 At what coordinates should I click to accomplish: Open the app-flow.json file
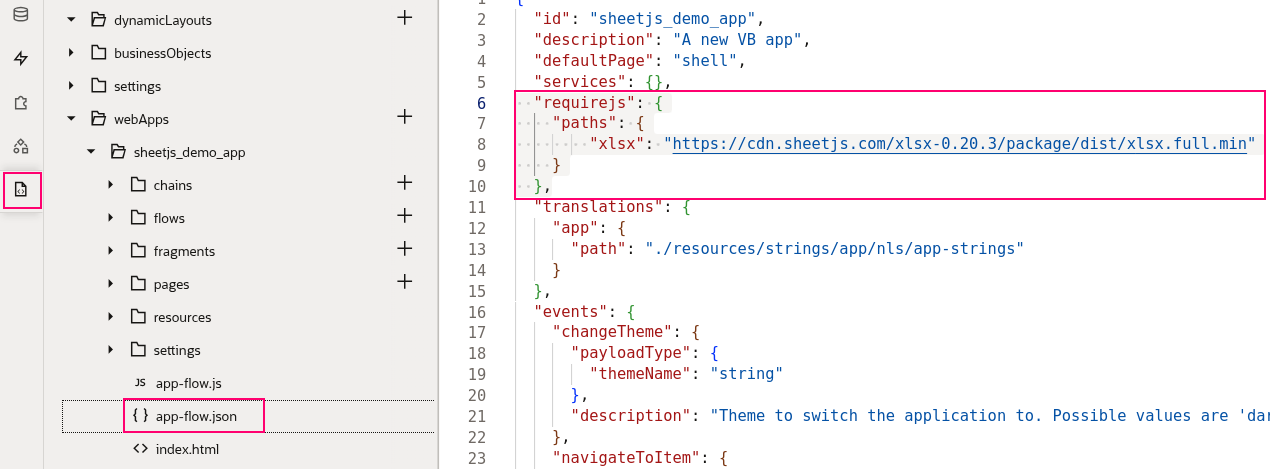point(194,416)
